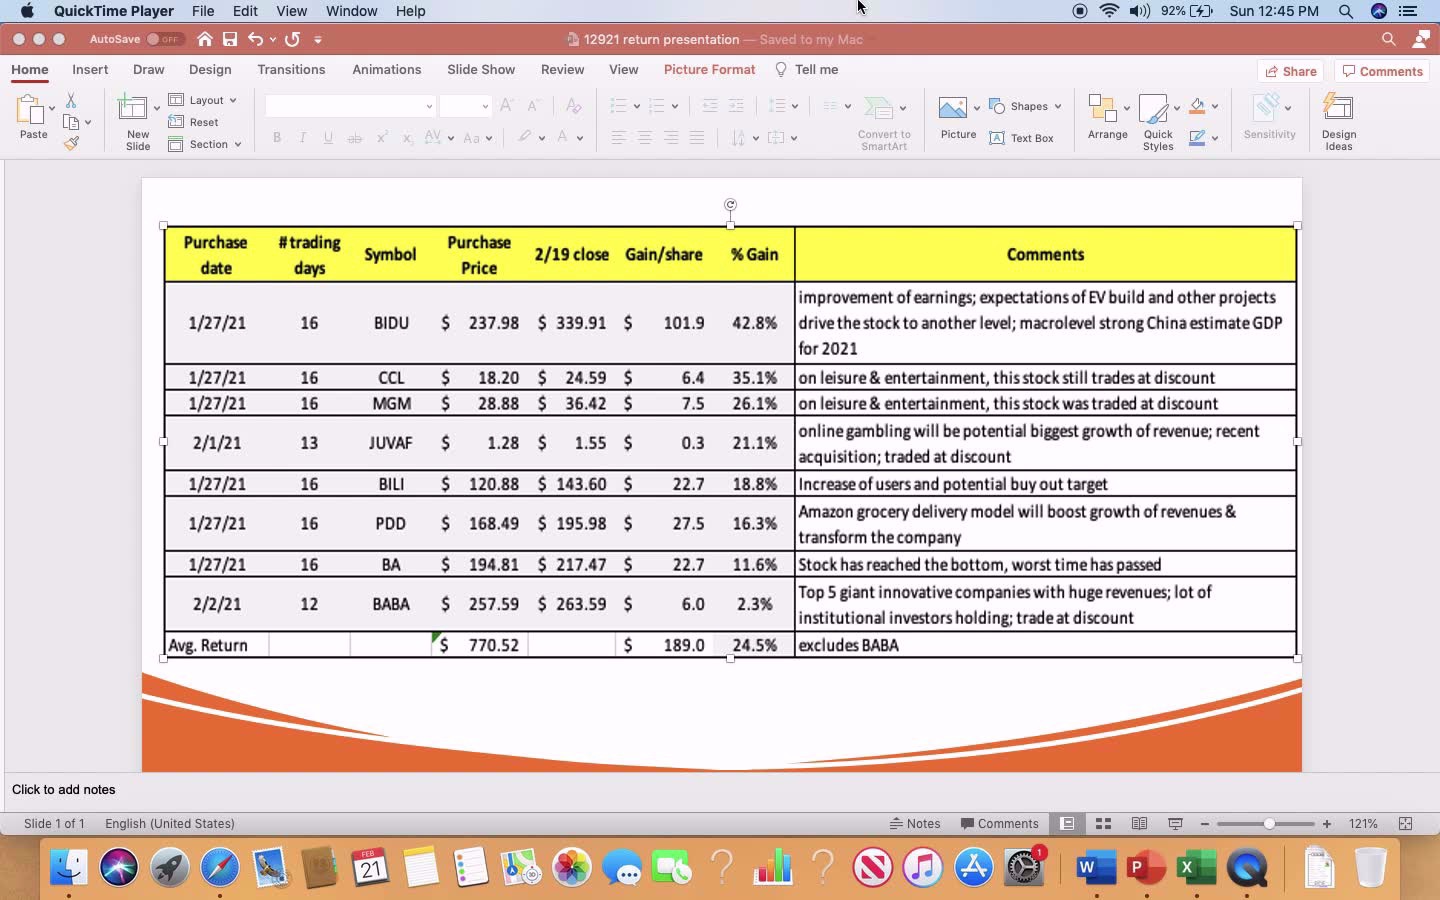This screenshot has height=900, width=1440.
Task: Click the Cut scissors icon
Action: click(71, 101)
